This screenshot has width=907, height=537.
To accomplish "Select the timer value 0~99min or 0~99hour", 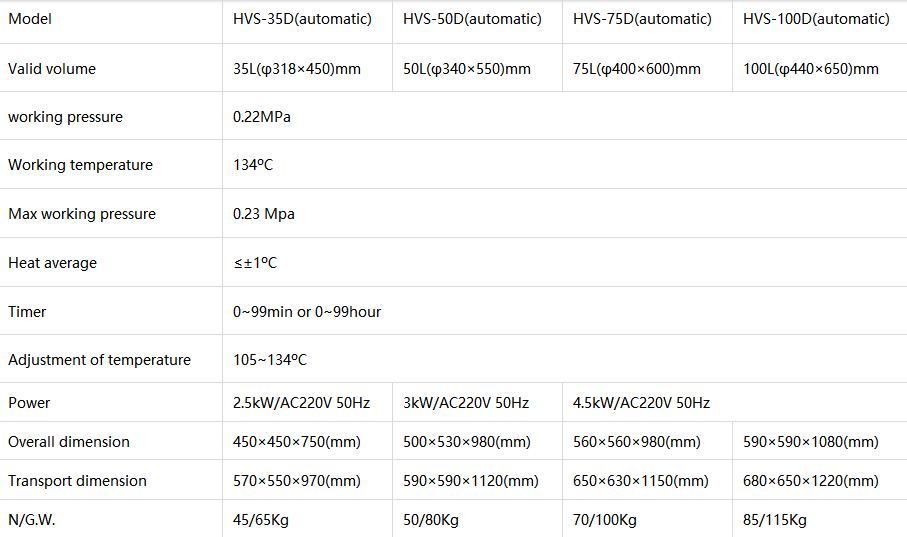I will pyautogui.click(x=307, y=312).
